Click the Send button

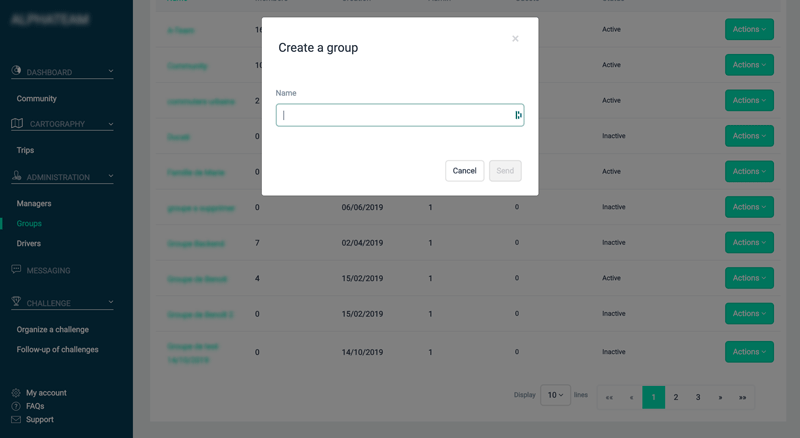pyautogui.click(x=505, y=171)
